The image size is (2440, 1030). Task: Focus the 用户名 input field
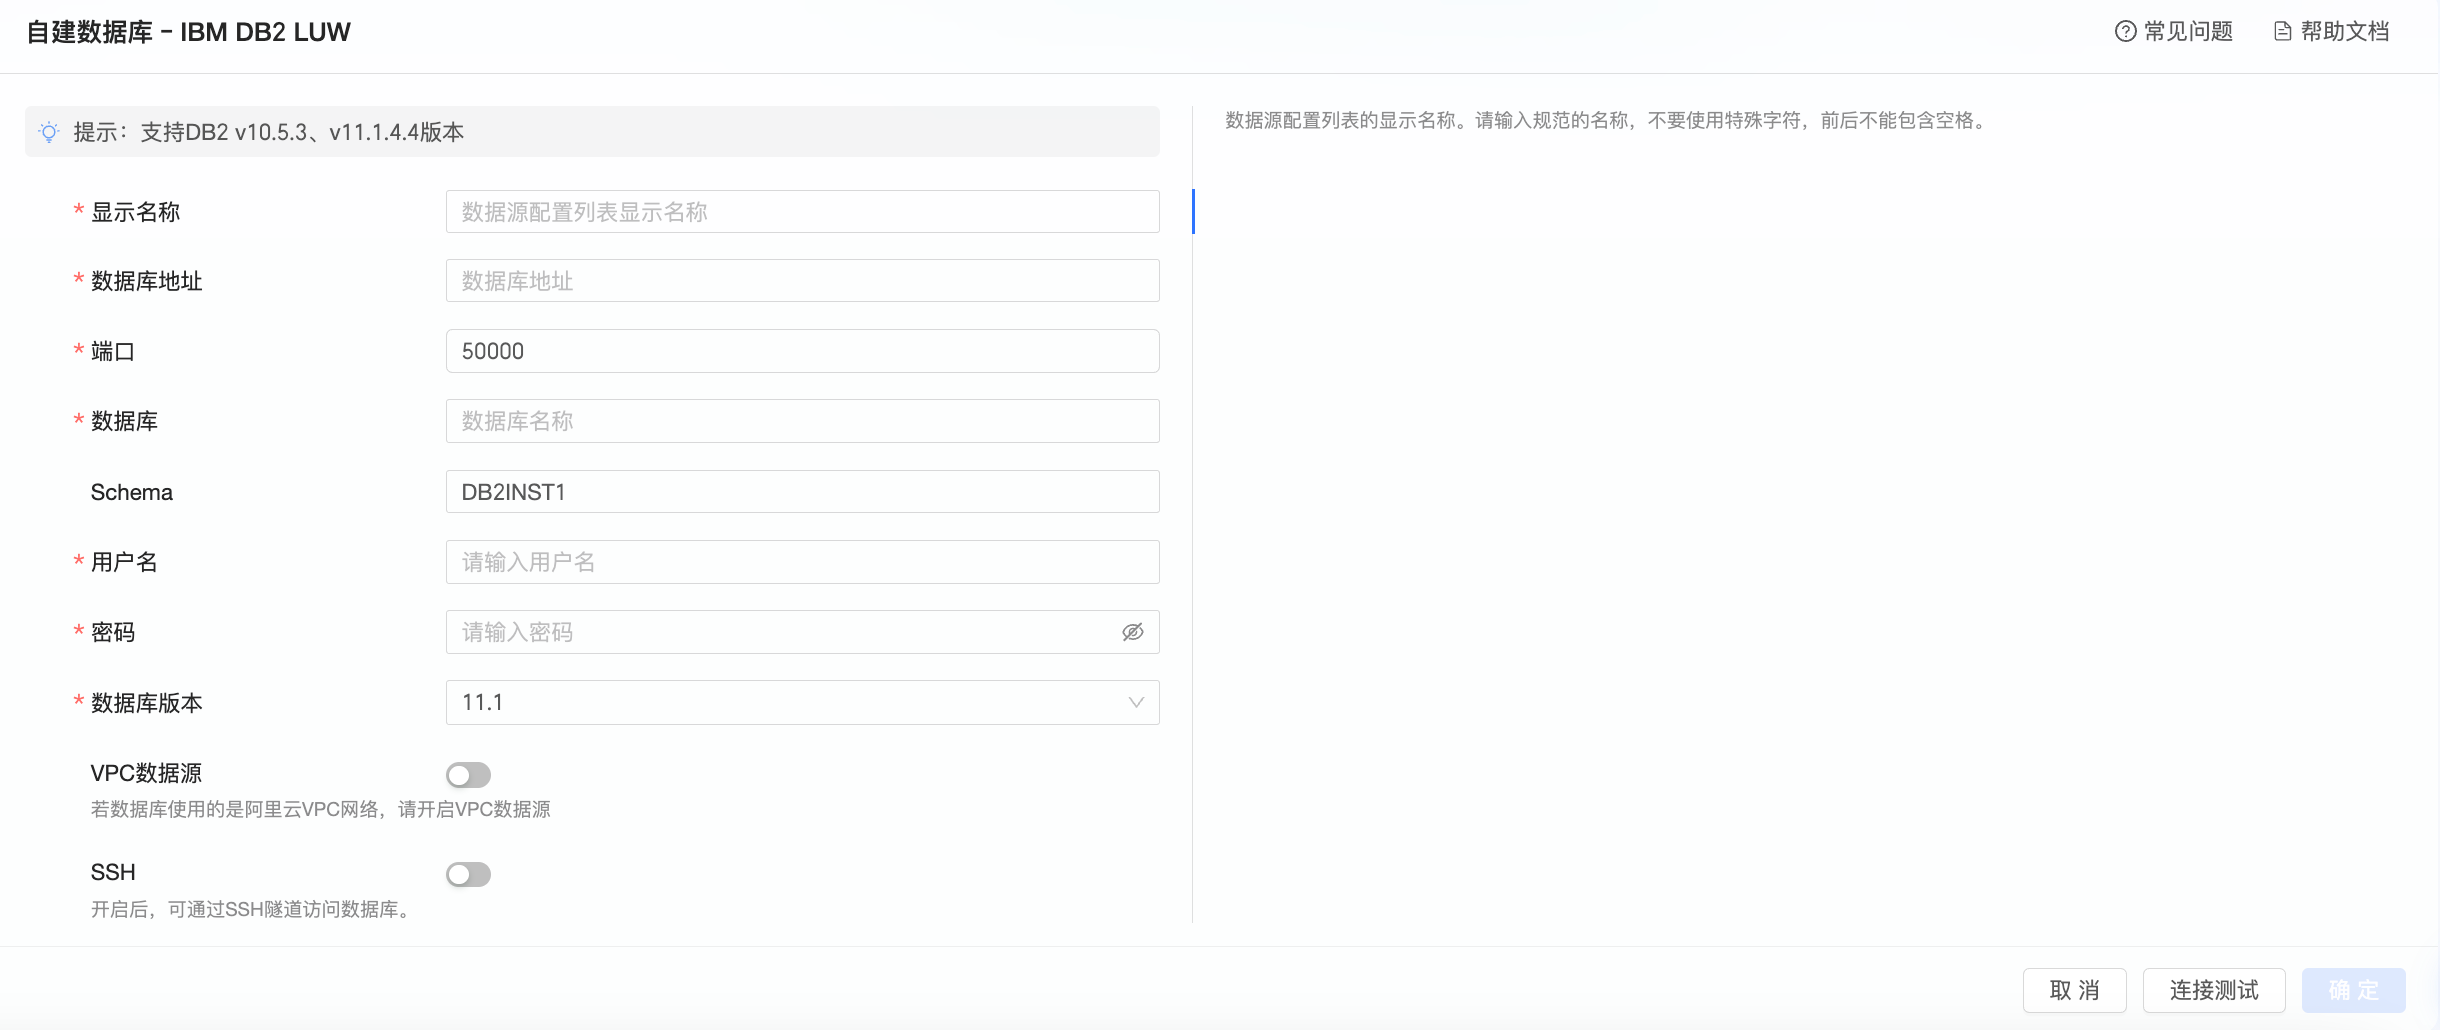pos(802,562)
